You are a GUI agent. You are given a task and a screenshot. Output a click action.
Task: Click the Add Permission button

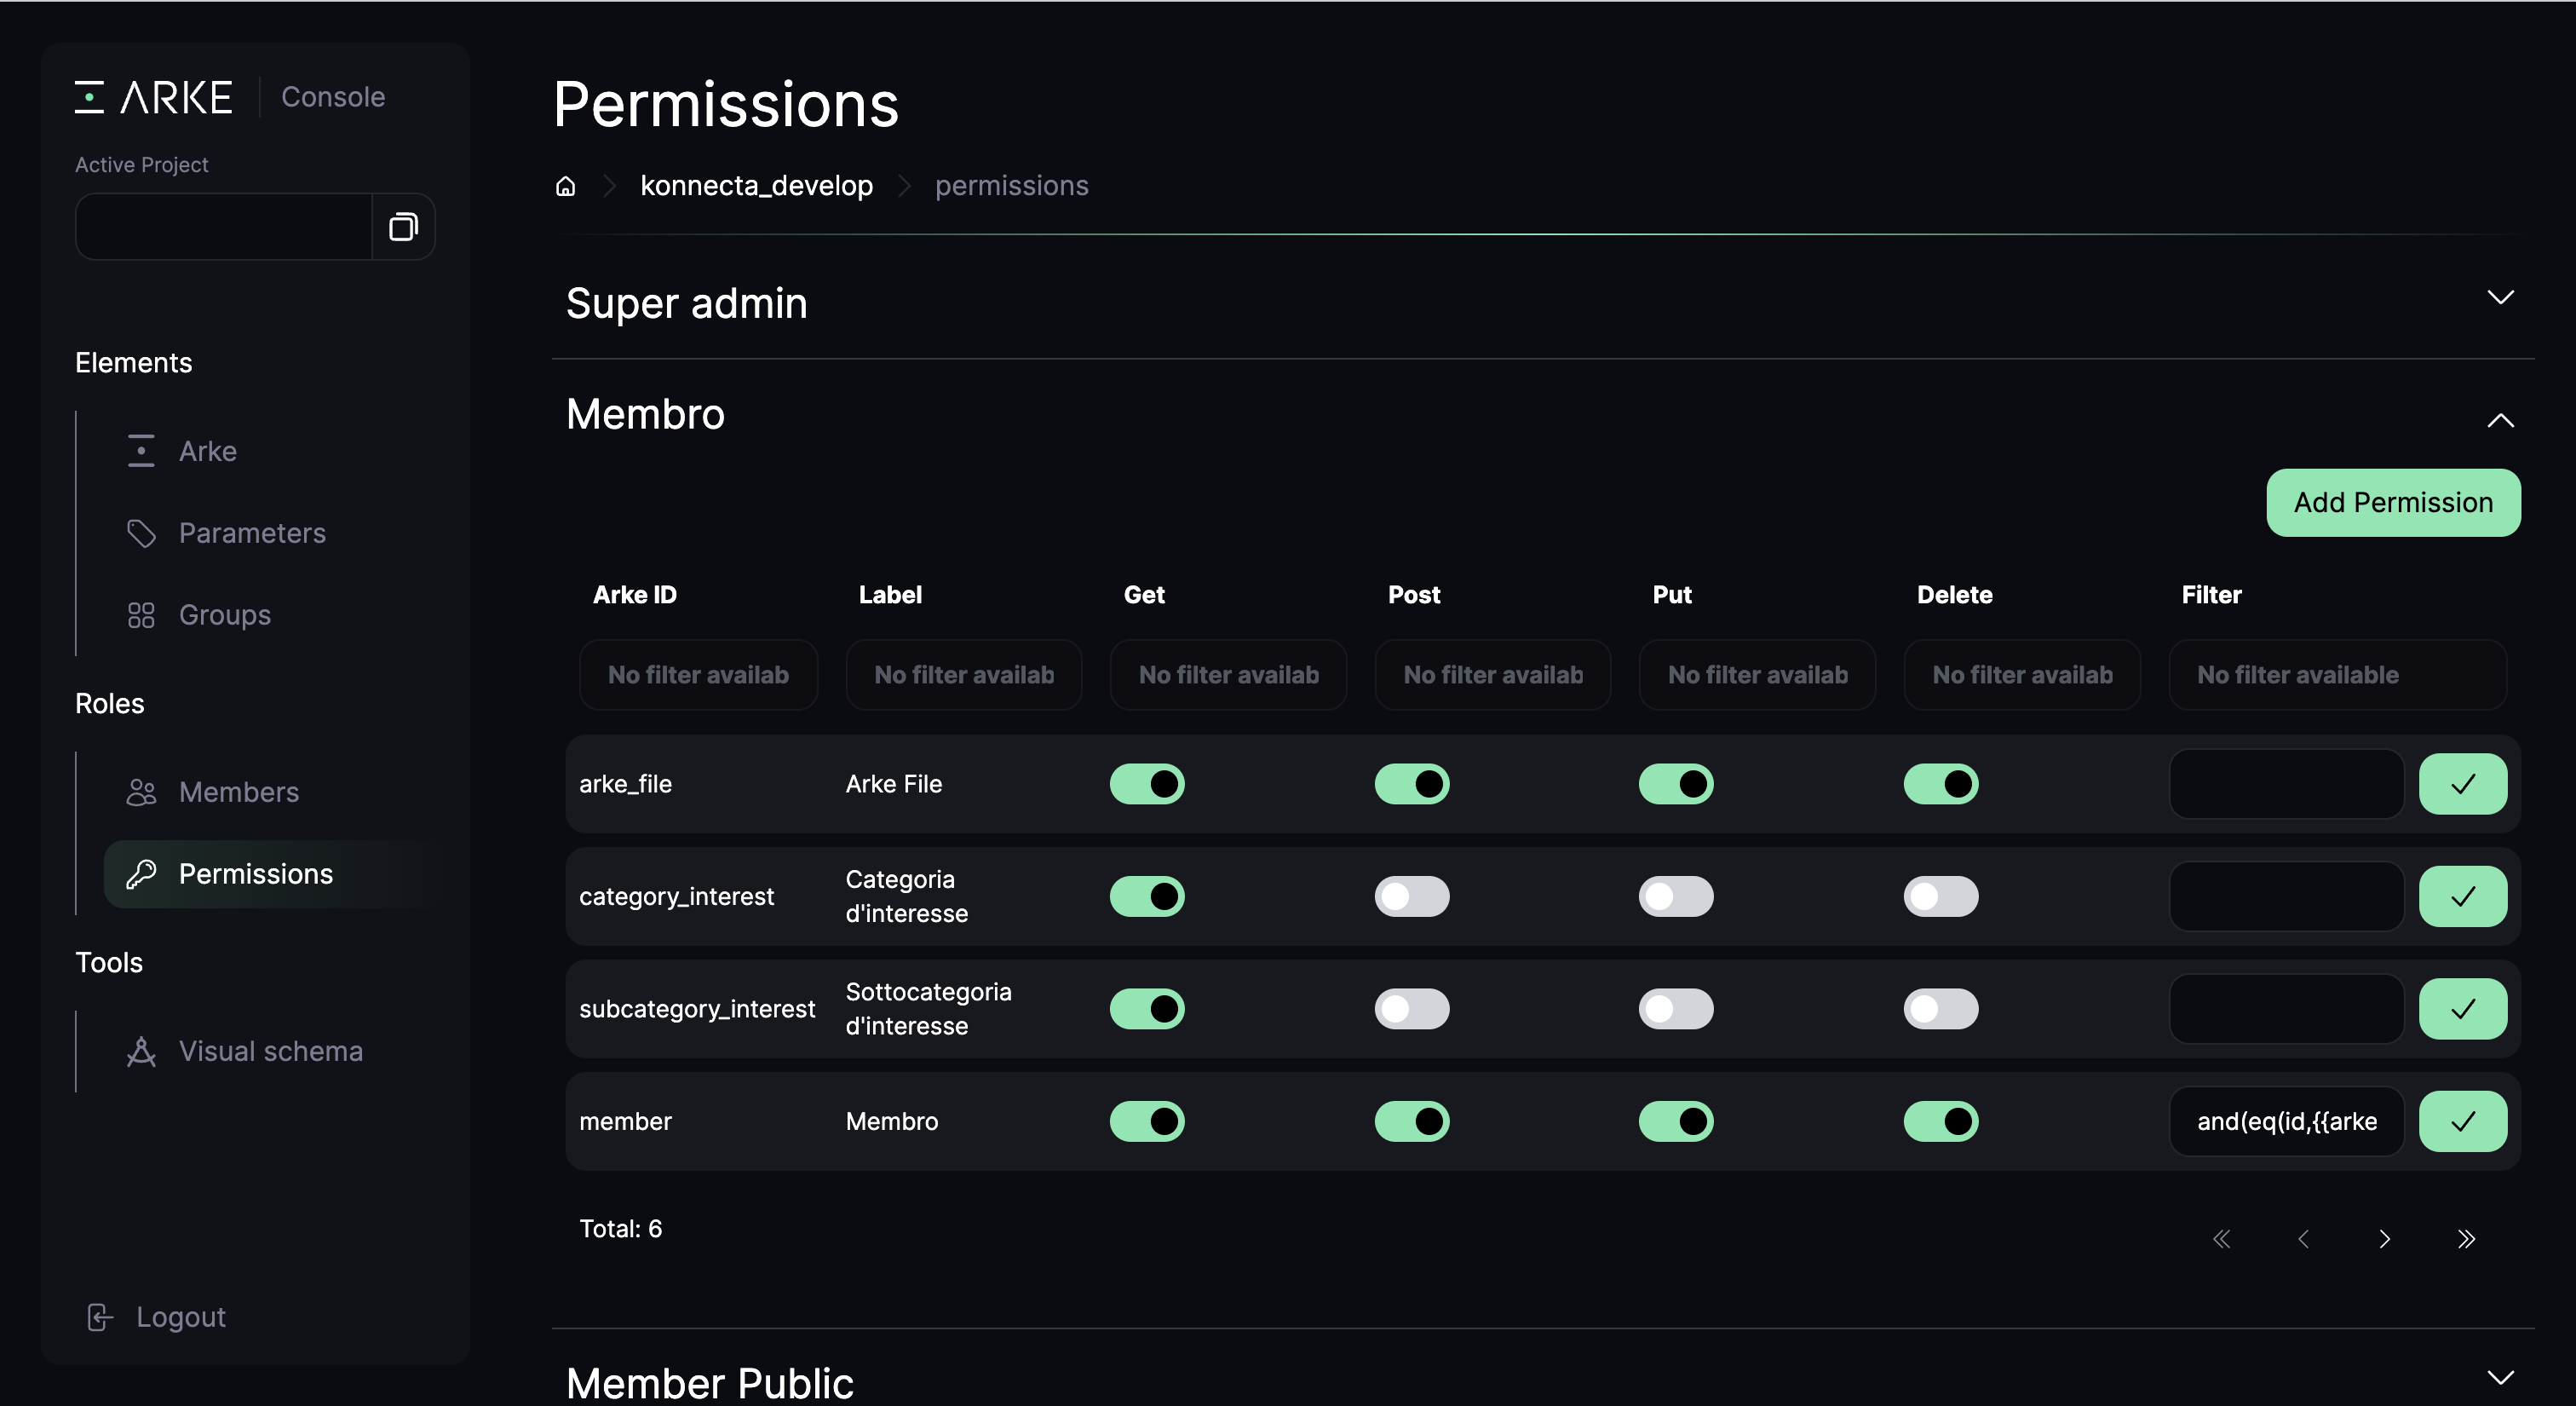point(2392,503)
